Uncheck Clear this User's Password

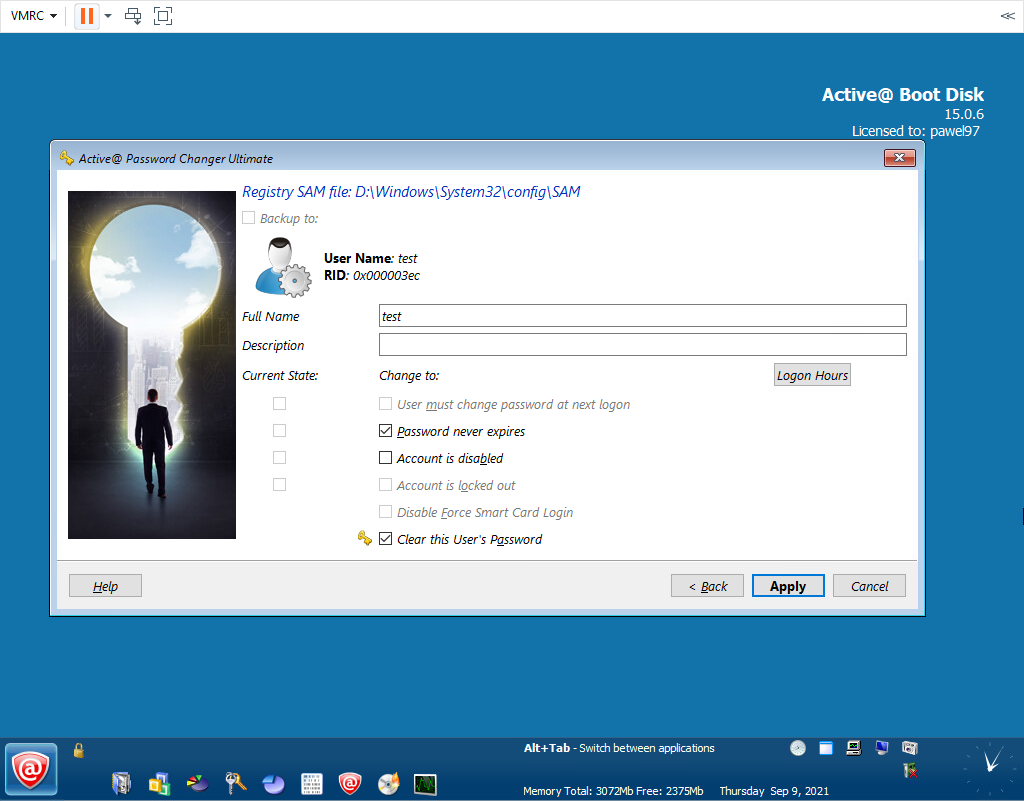coord(385,539)
